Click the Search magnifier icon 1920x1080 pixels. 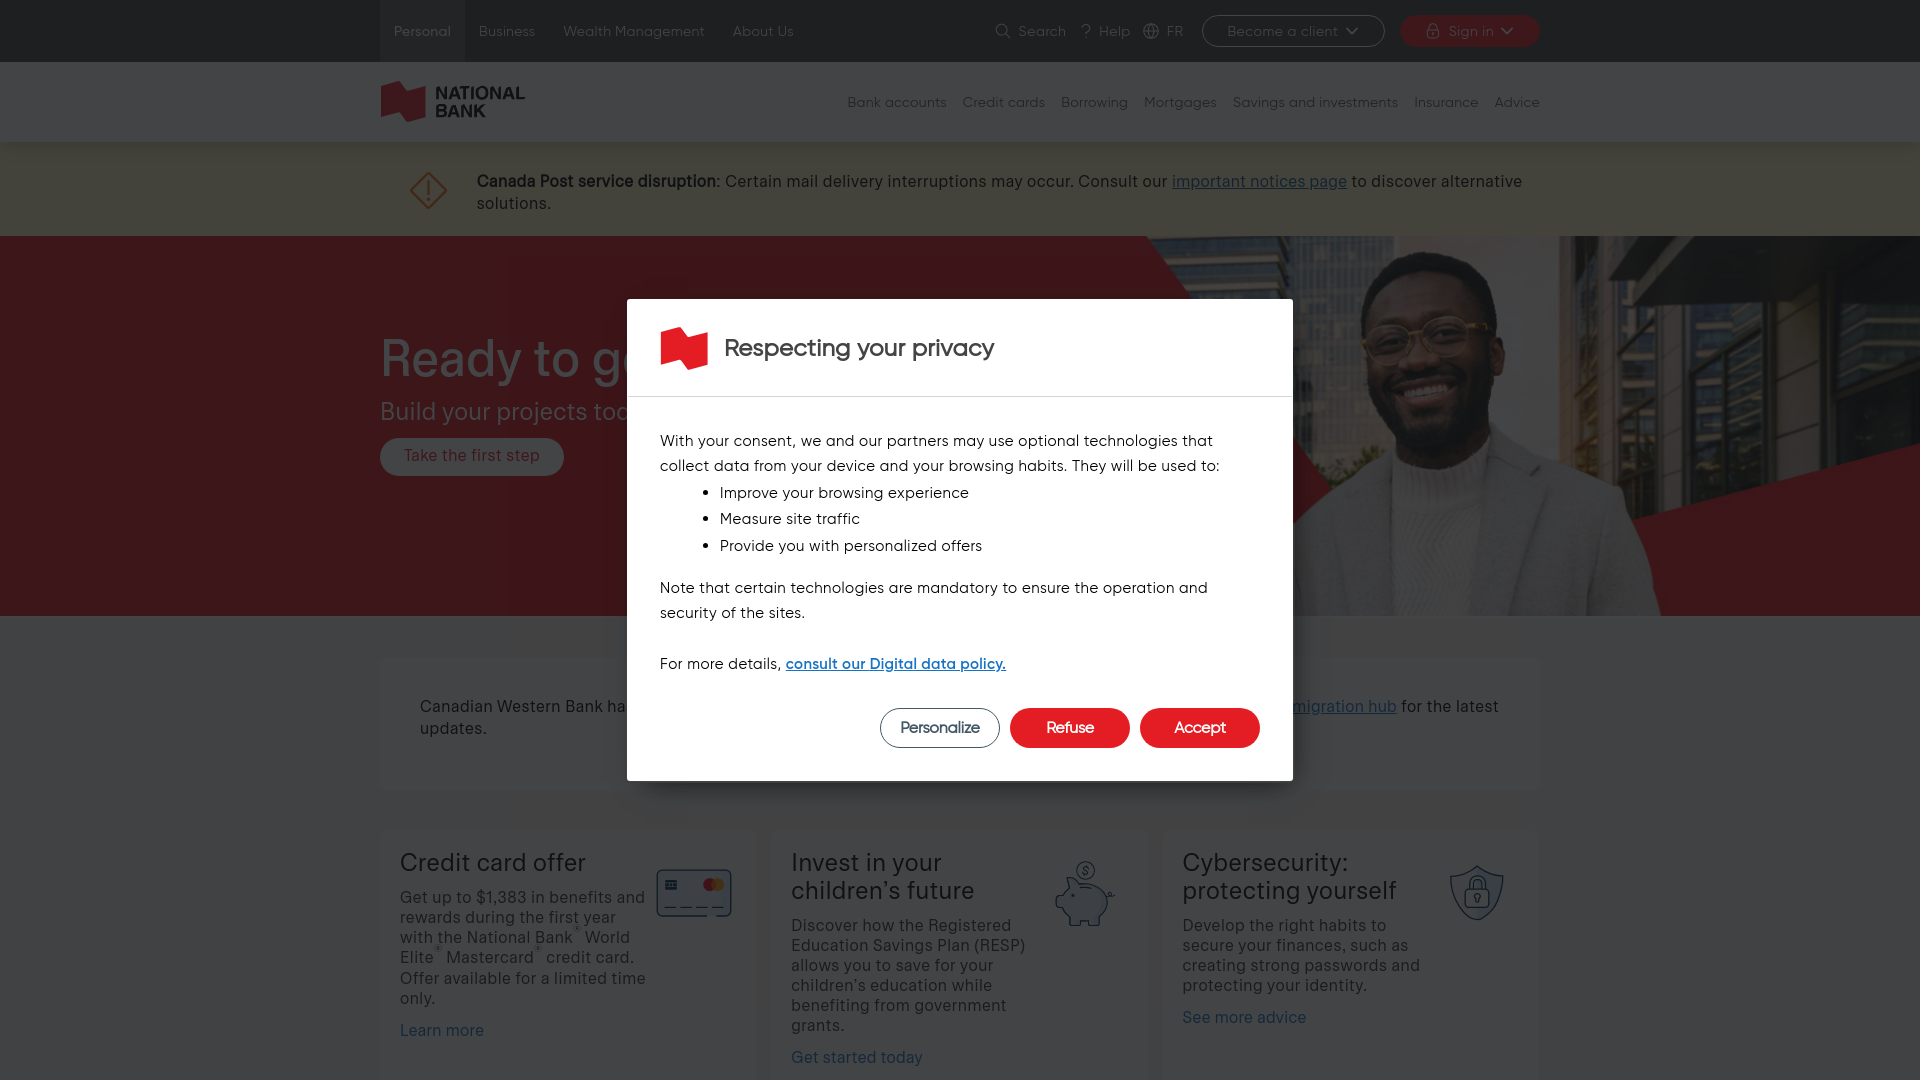1003,31
